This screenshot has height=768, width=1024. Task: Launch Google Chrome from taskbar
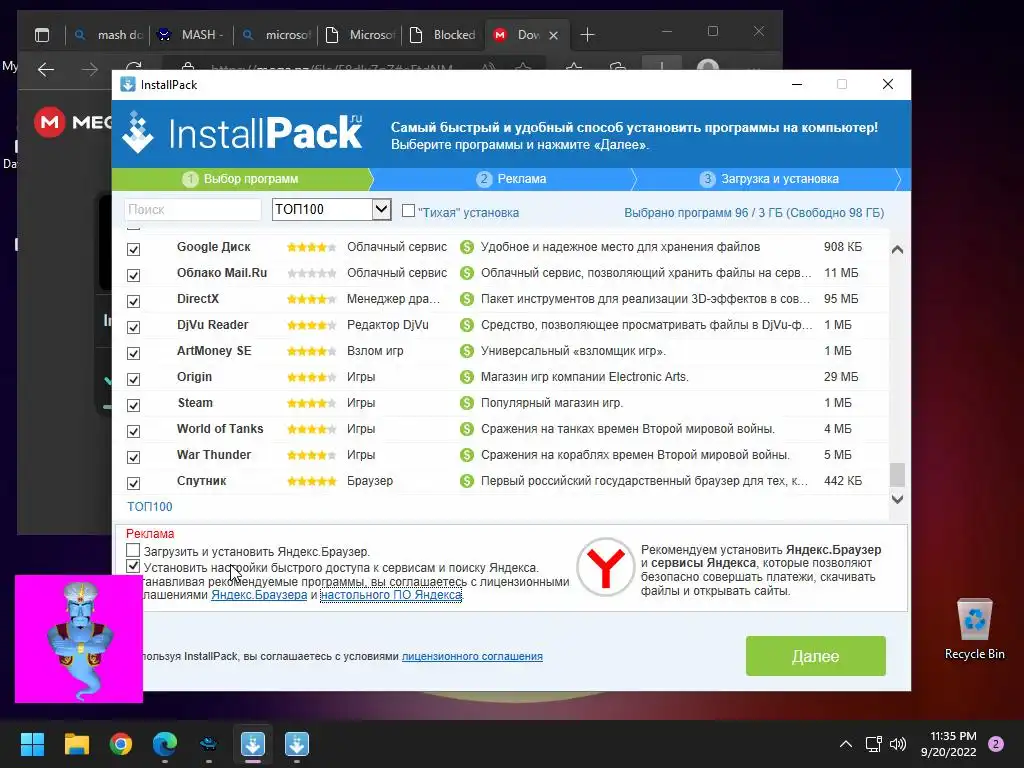(121, 744)
